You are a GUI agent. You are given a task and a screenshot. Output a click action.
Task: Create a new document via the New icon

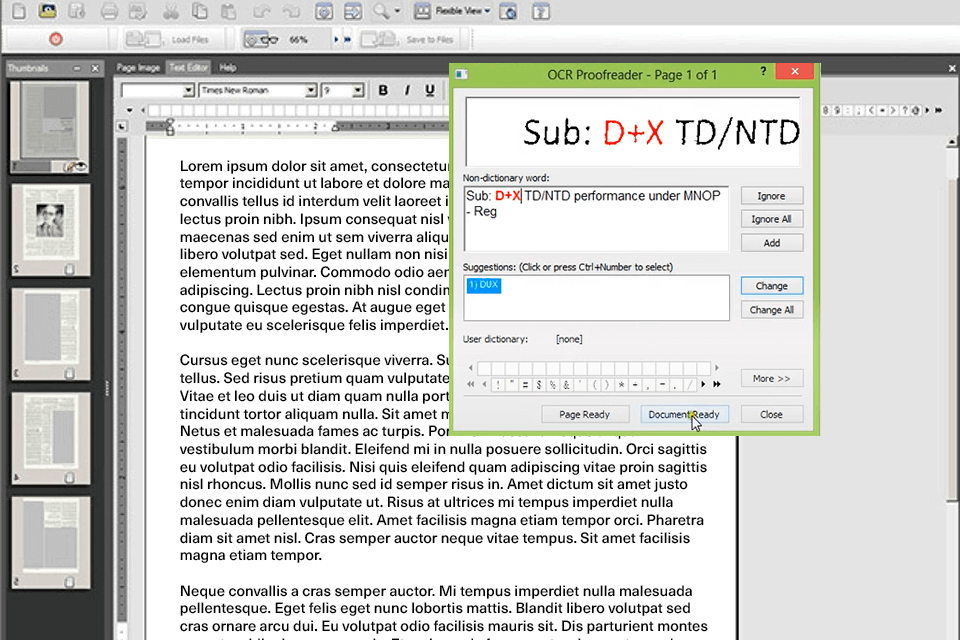pos(18,11)
